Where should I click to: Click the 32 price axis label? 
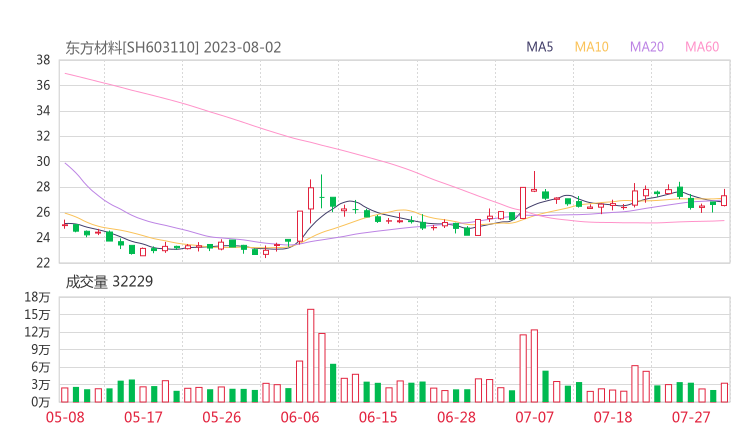43,136
